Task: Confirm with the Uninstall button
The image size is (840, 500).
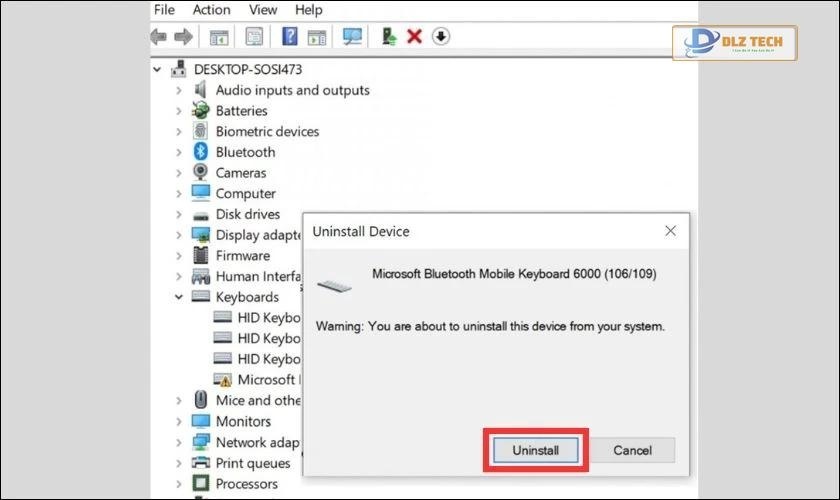Action: pos(536,450)
